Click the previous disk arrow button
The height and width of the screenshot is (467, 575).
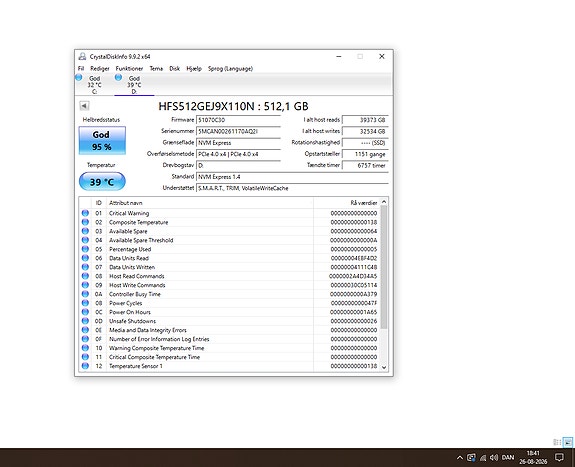click(x=84, y=106)
